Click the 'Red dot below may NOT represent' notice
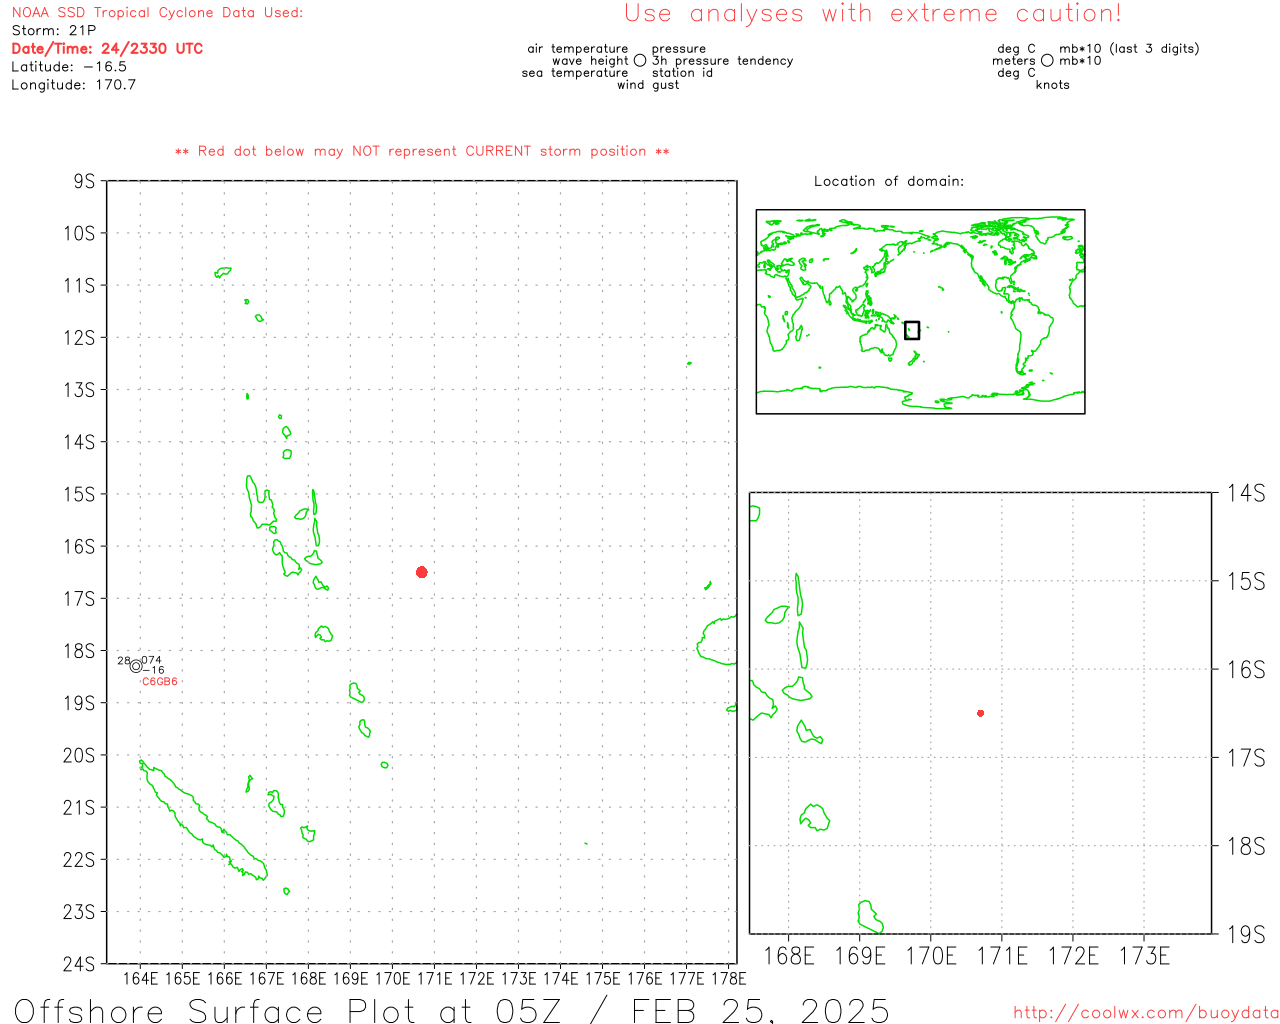 422,151
